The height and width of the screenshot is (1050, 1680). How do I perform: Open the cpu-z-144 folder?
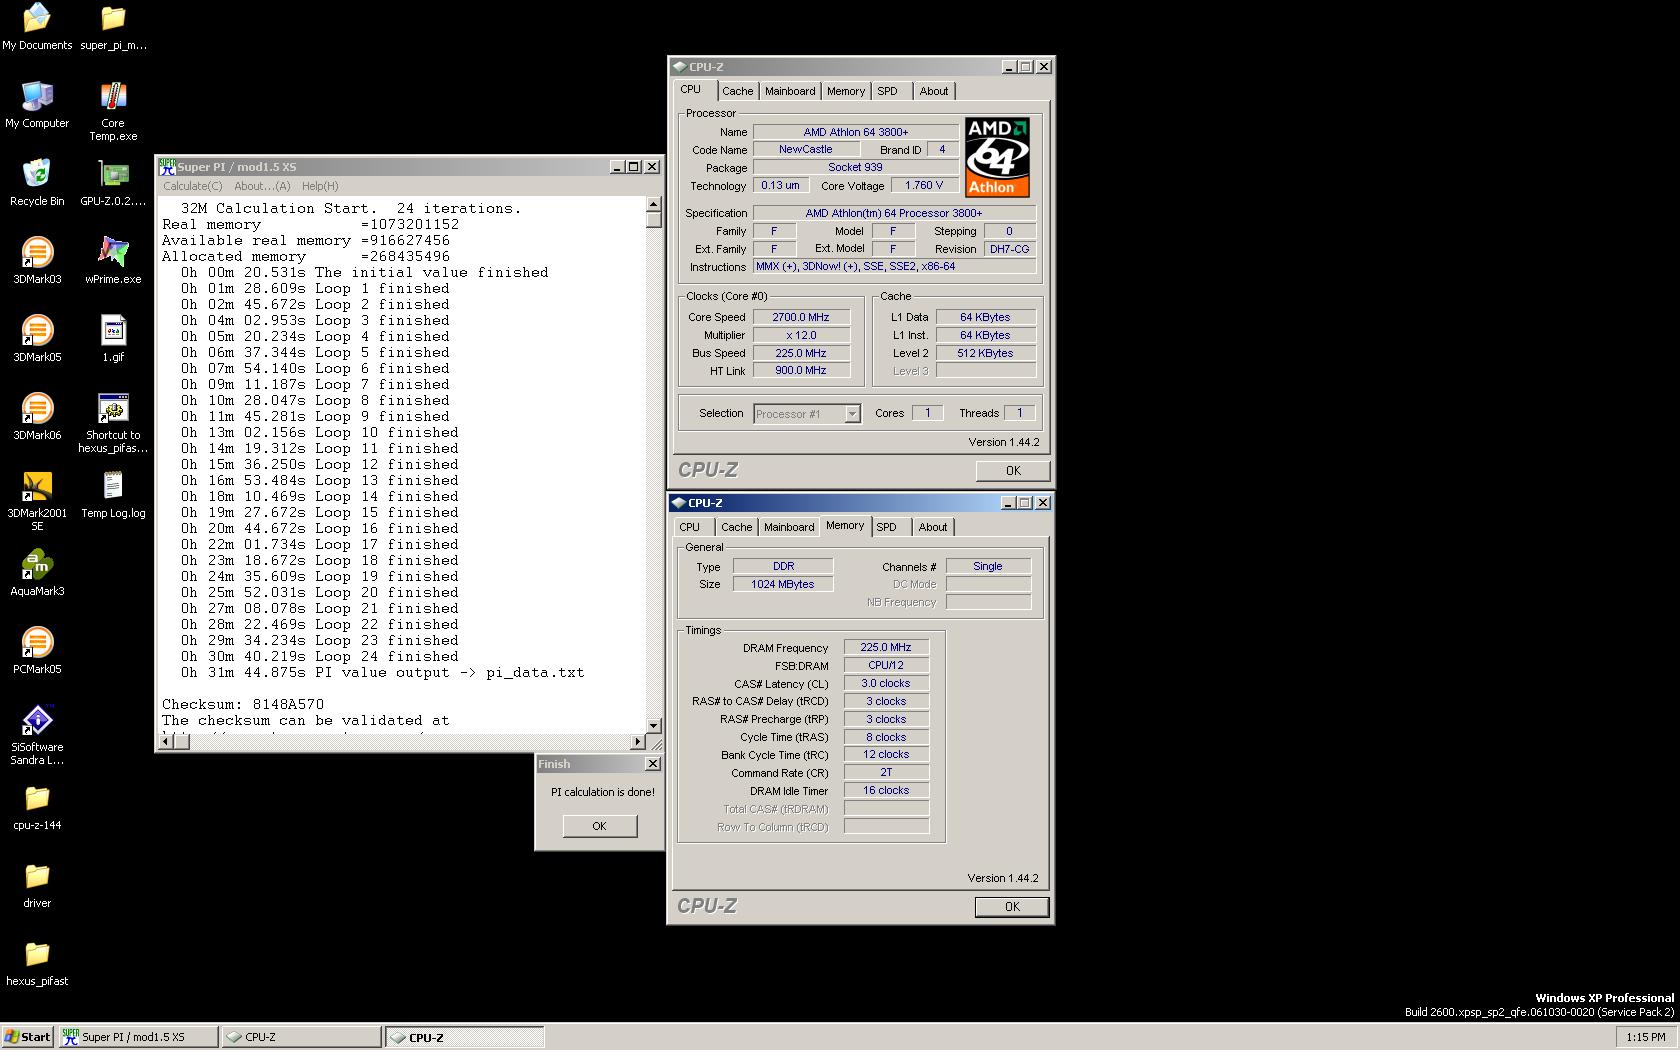click(37, 806)
